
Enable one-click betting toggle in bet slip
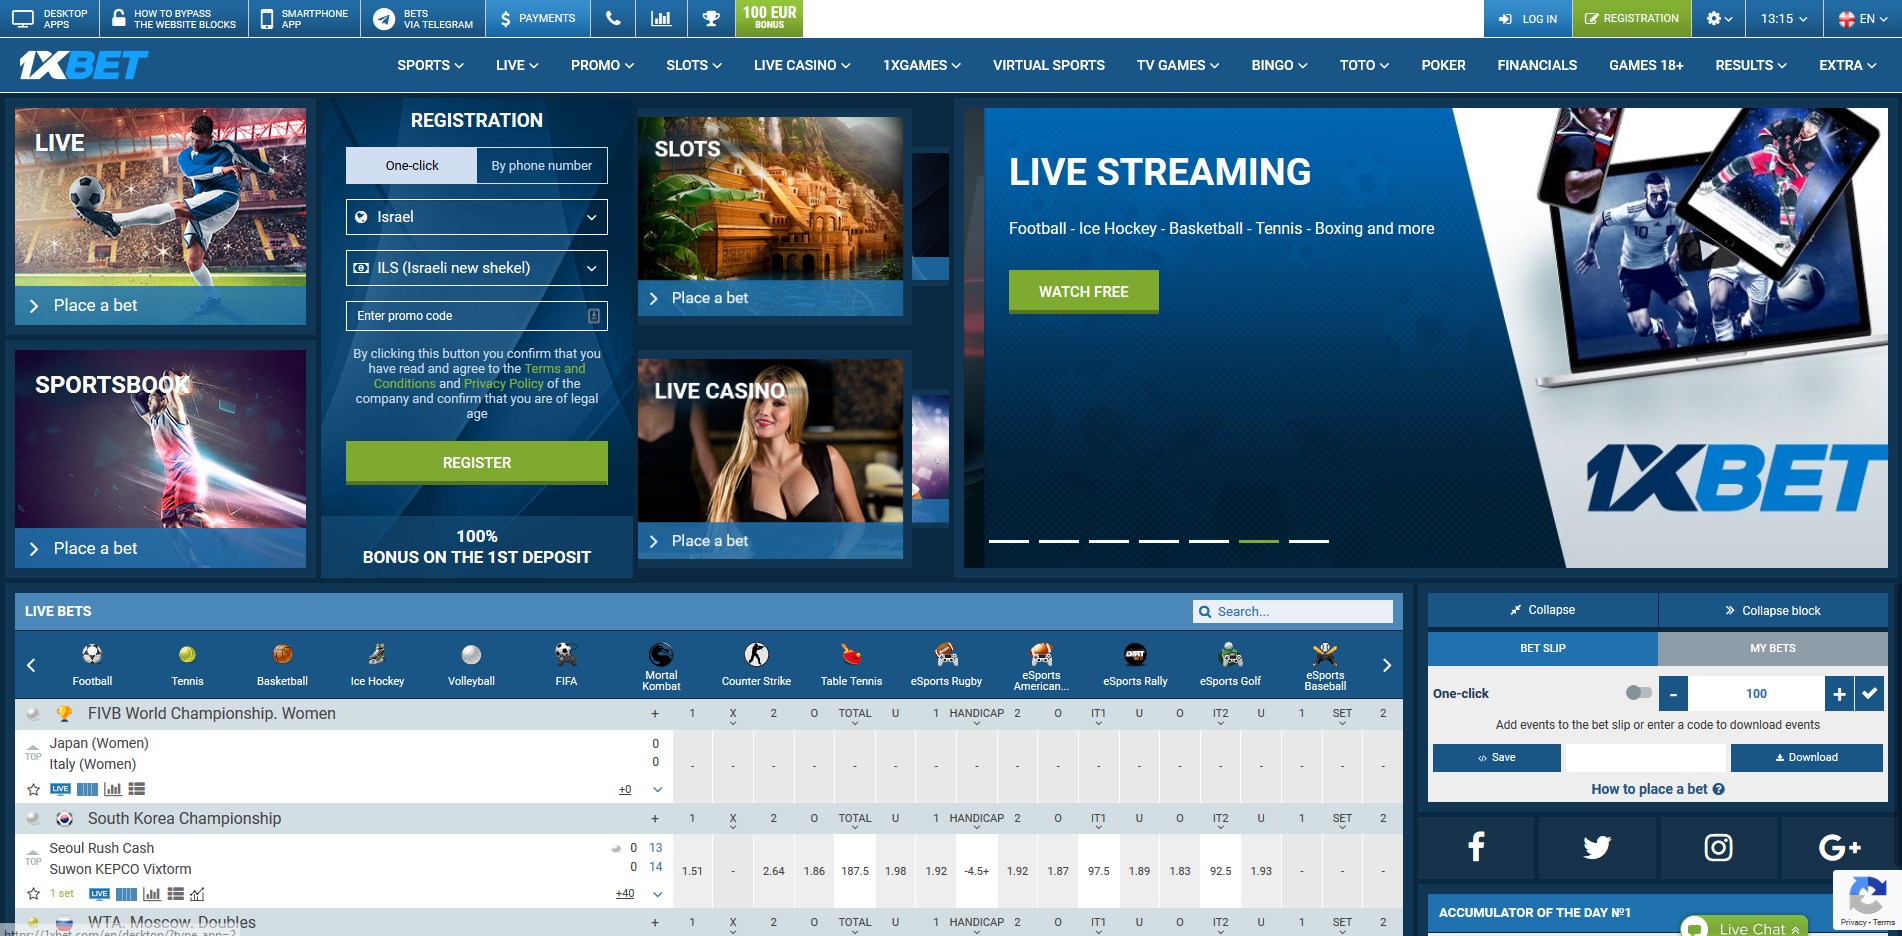[1638, 693]
